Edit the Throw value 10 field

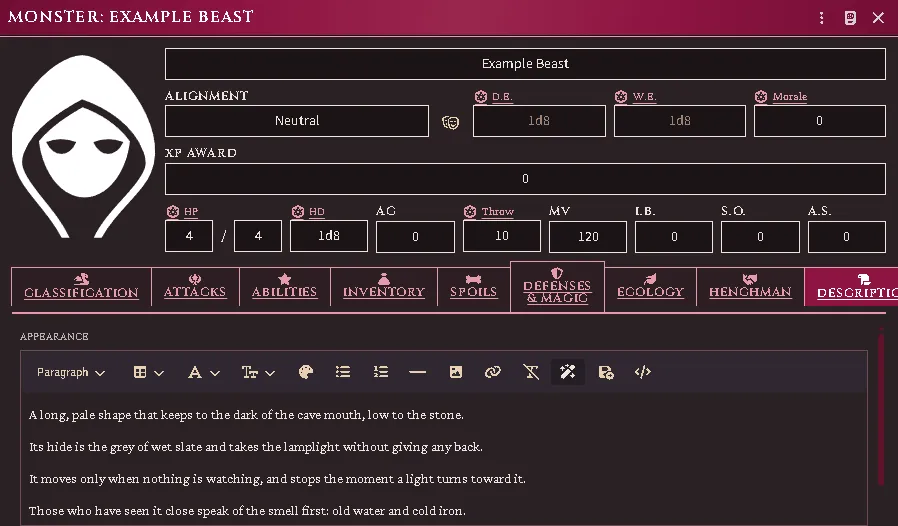tap(502, 236)
